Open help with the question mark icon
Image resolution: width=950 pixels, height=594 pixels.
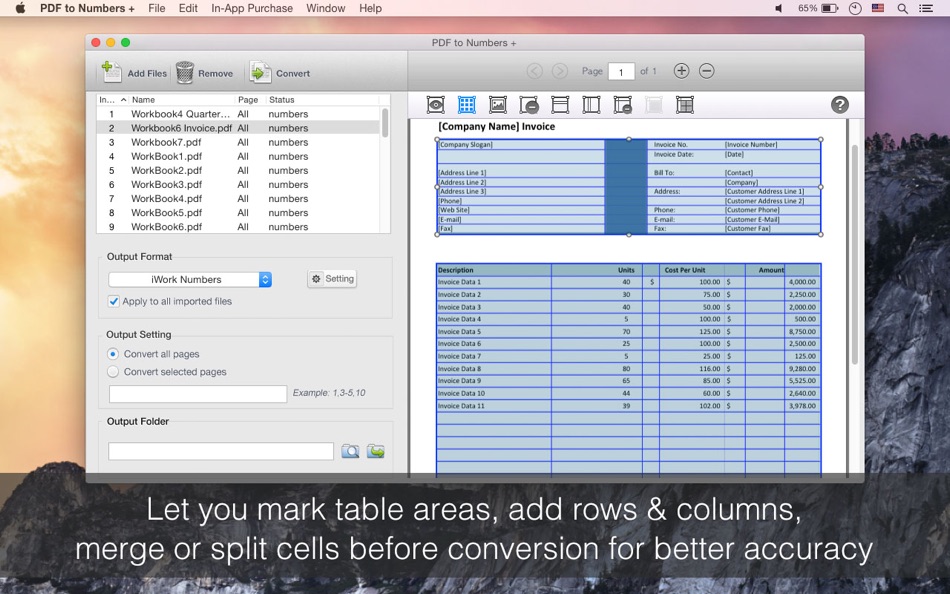pyautogui.click(x=839, y=105)
